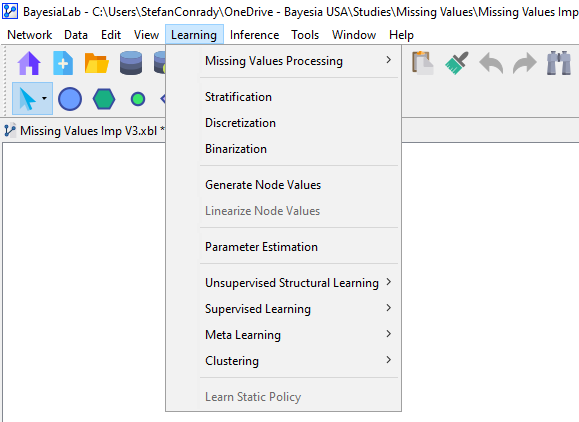Select the blue circle node tool
The image size is (579, 422).
70,99
